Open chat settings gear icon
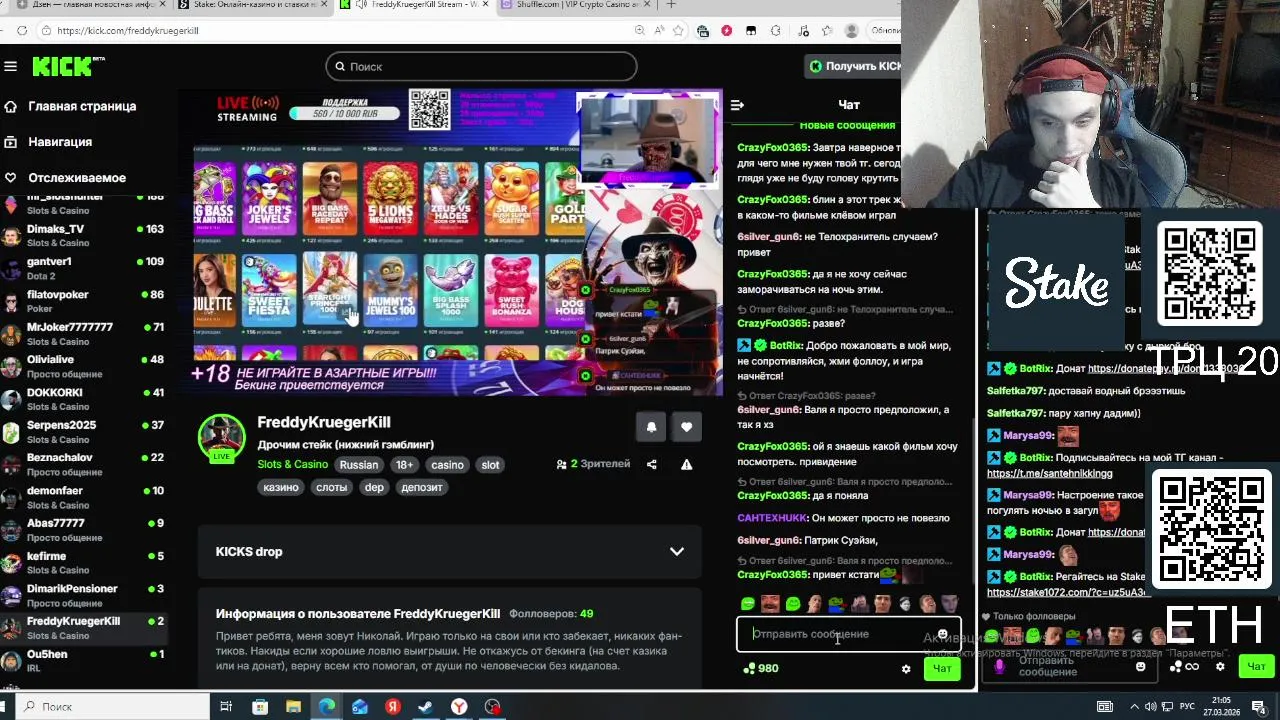This screenshot has width=1280, height=720. [906, 669]
